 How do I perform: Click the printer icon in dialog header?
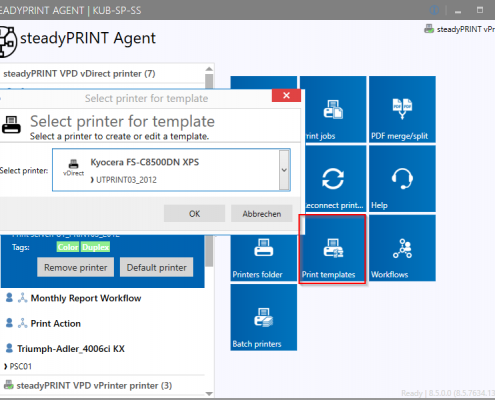tap(11, 125)
